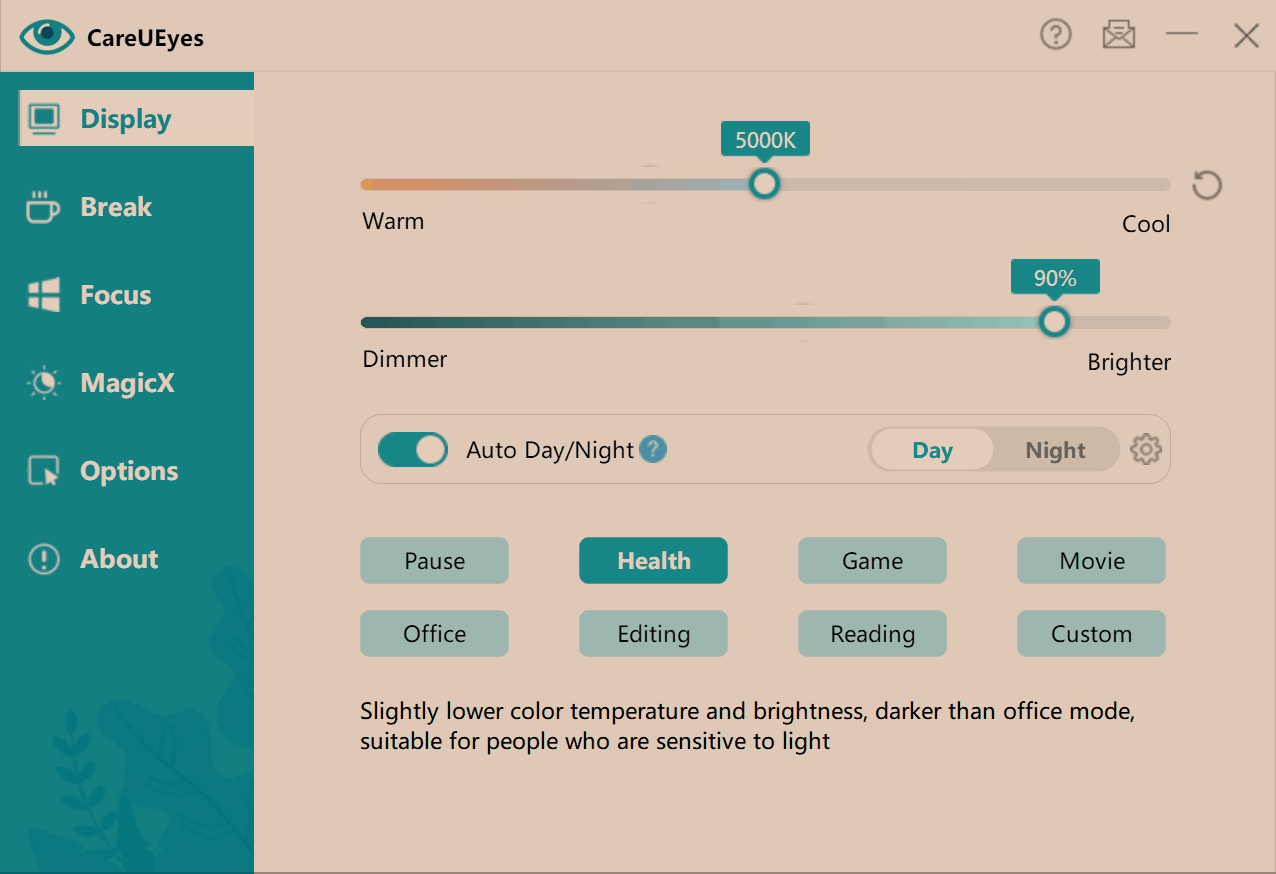Viewport: 1276px width, 874px height.
Task: Open the About page
Action: (118, 559)
